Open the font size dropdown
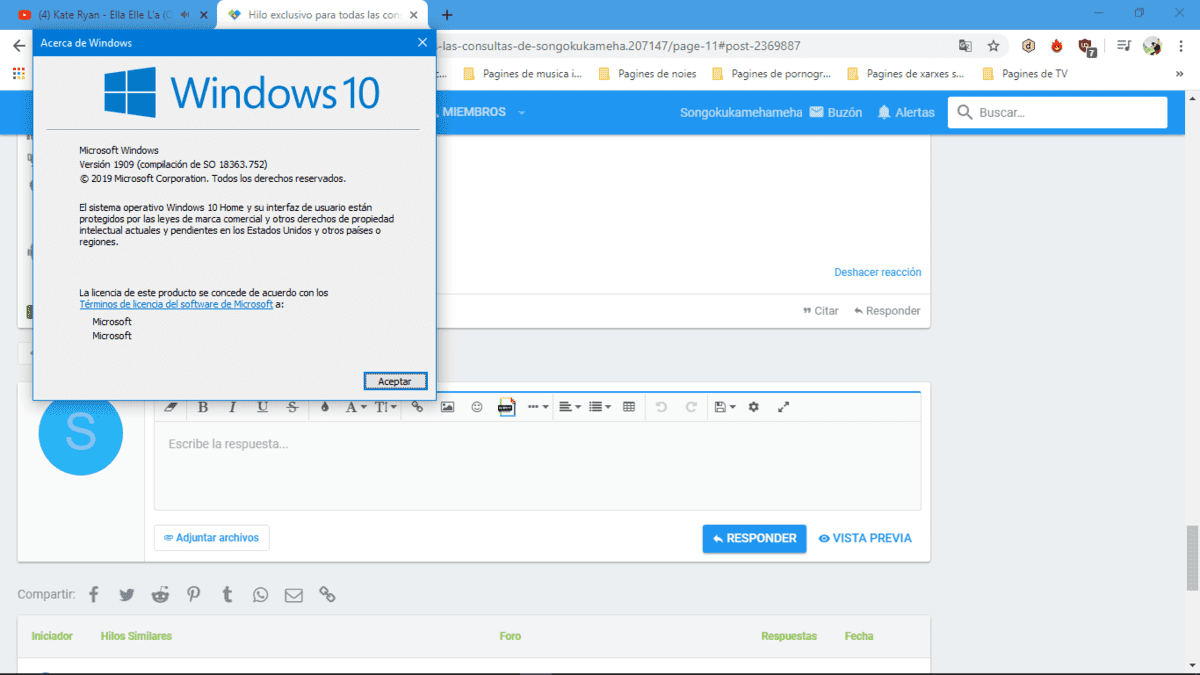 point(386,407)
